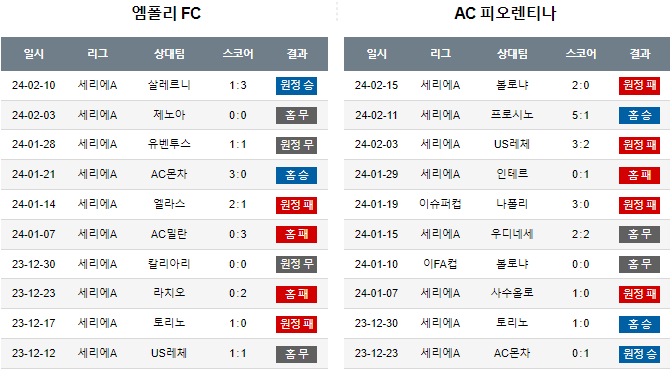
Task: Select the 홈 패 badge for AC밀란 match
Action: [x=296, y=234]
